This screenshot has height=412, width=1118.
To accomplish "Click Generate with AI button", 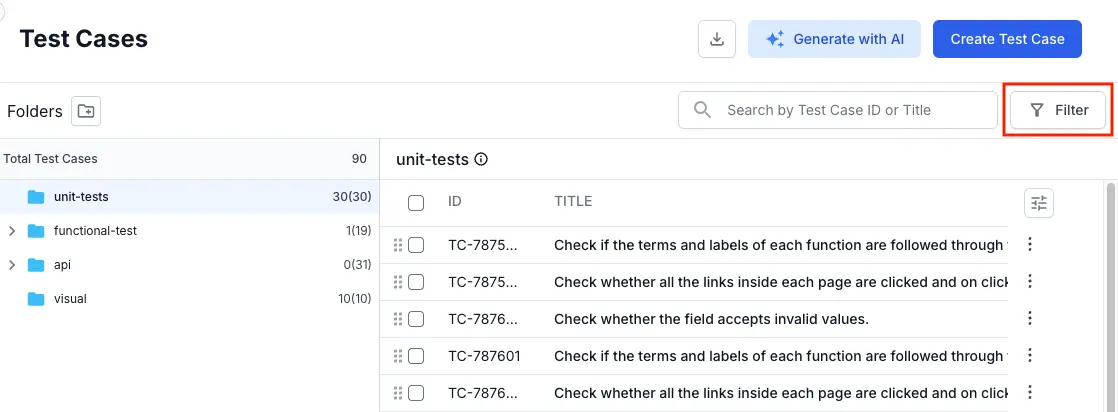I will click(x=834, y=39).
